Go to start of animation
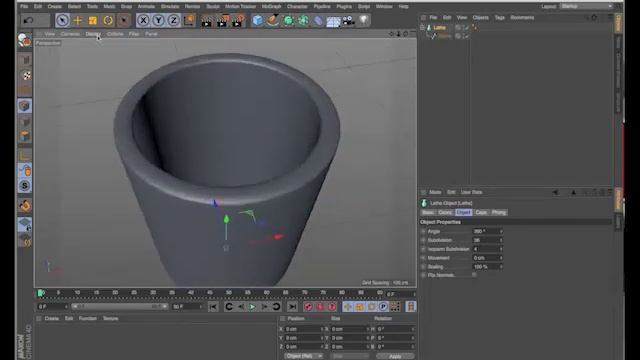The width and height of the screenshot is (640, 360). [213, 307]
